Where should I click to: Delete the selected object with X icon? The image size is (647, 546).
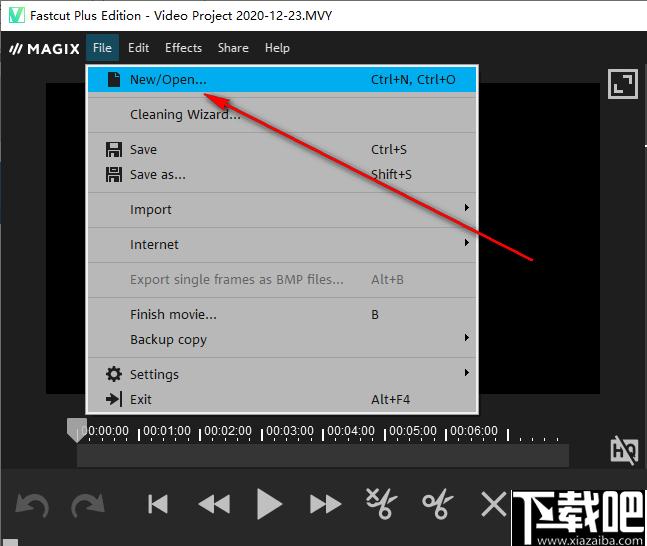pos(494,504)
